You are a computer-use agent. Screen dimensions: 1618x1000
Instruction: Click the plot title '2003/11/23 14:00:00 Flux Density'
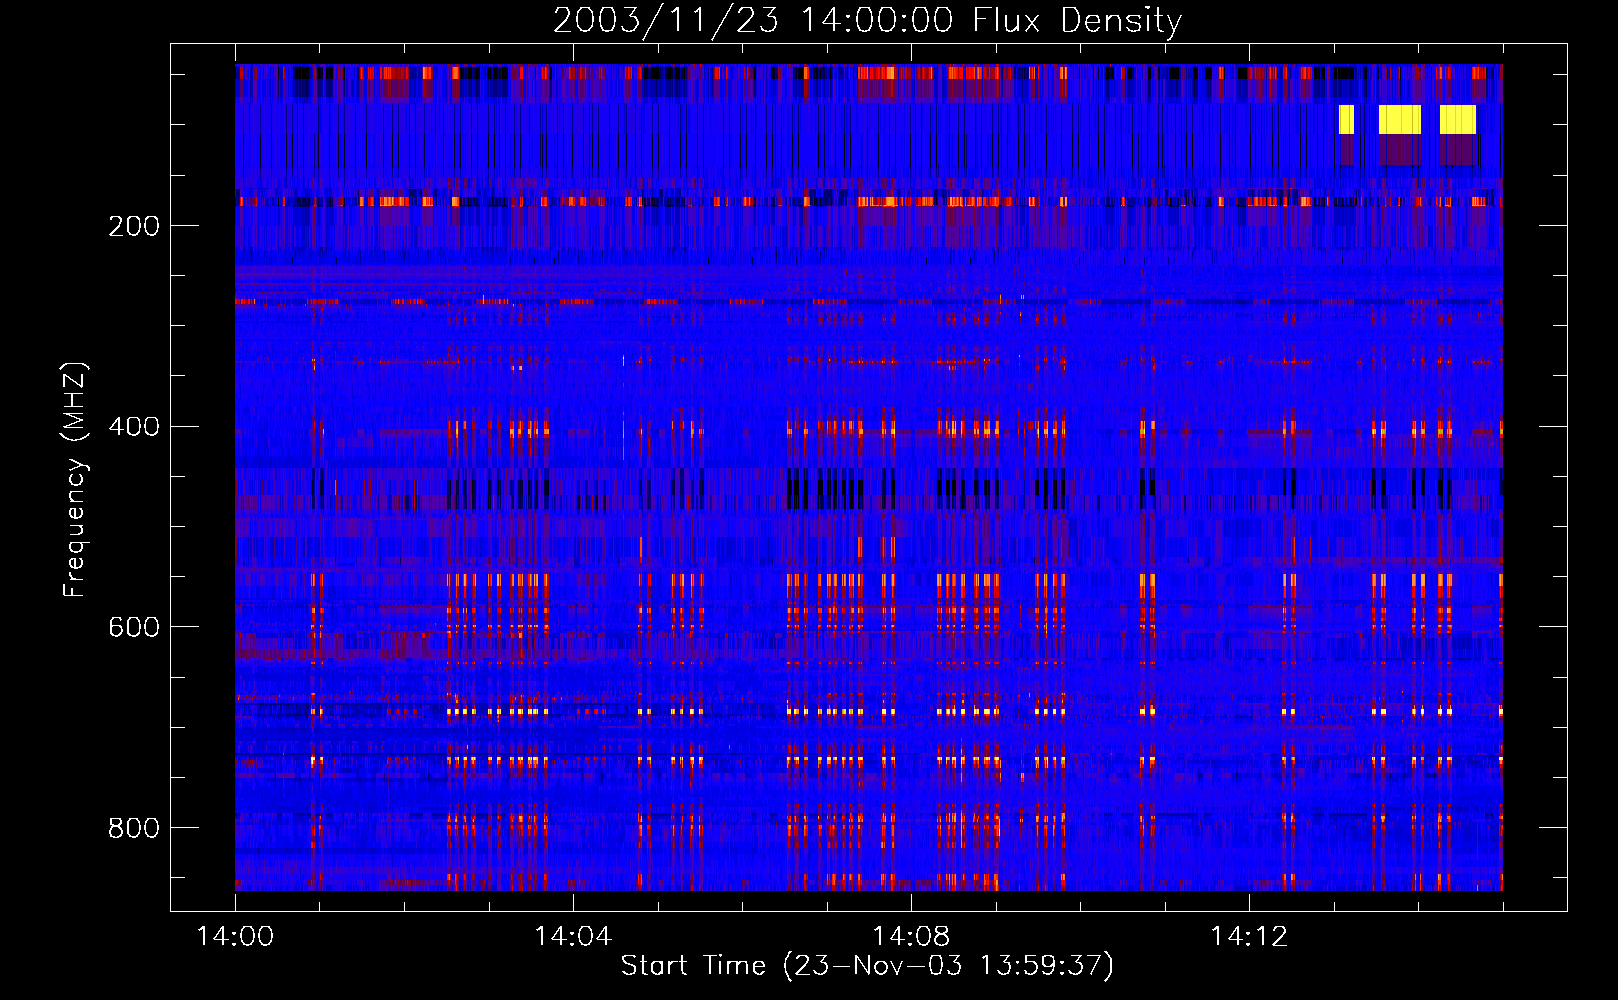tap(867, 20)
